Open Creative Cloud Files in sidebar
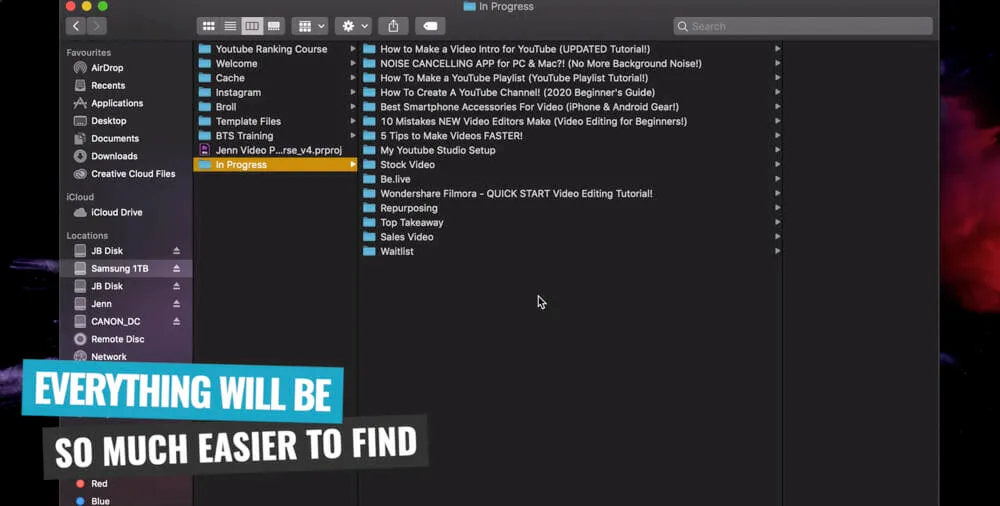1000x506 pixels. (133, 174)
